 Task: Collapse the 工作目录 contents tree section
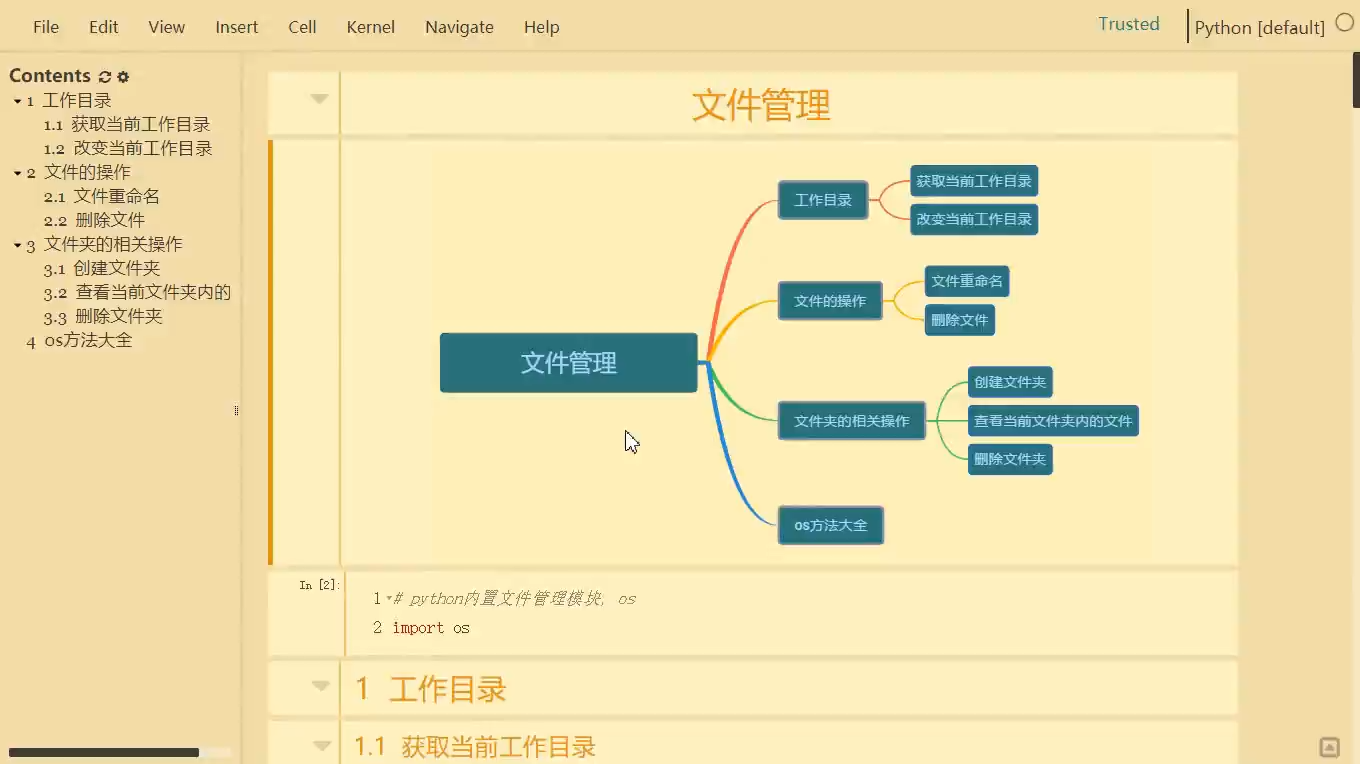coord(17,101)
